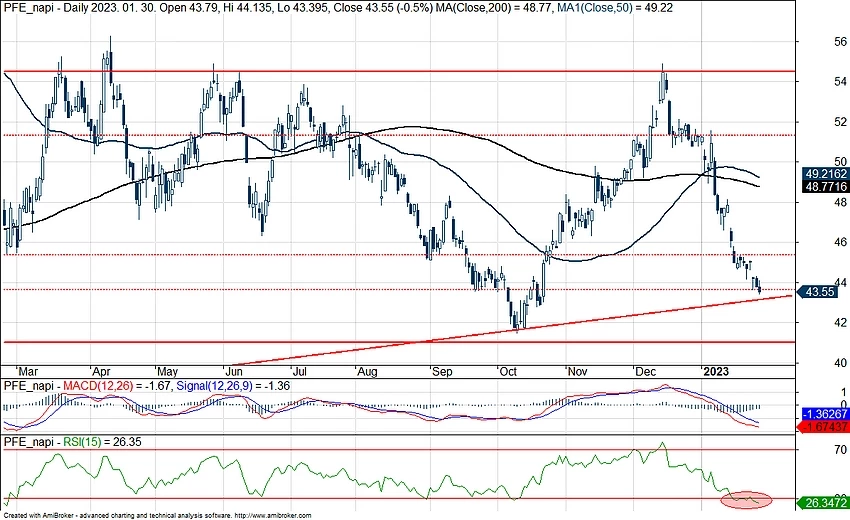This screenshot has width=850, height=520.
Task: Click the 'Nov' month label on time axis
Action: pyautogui.click(x=577, y=372)
